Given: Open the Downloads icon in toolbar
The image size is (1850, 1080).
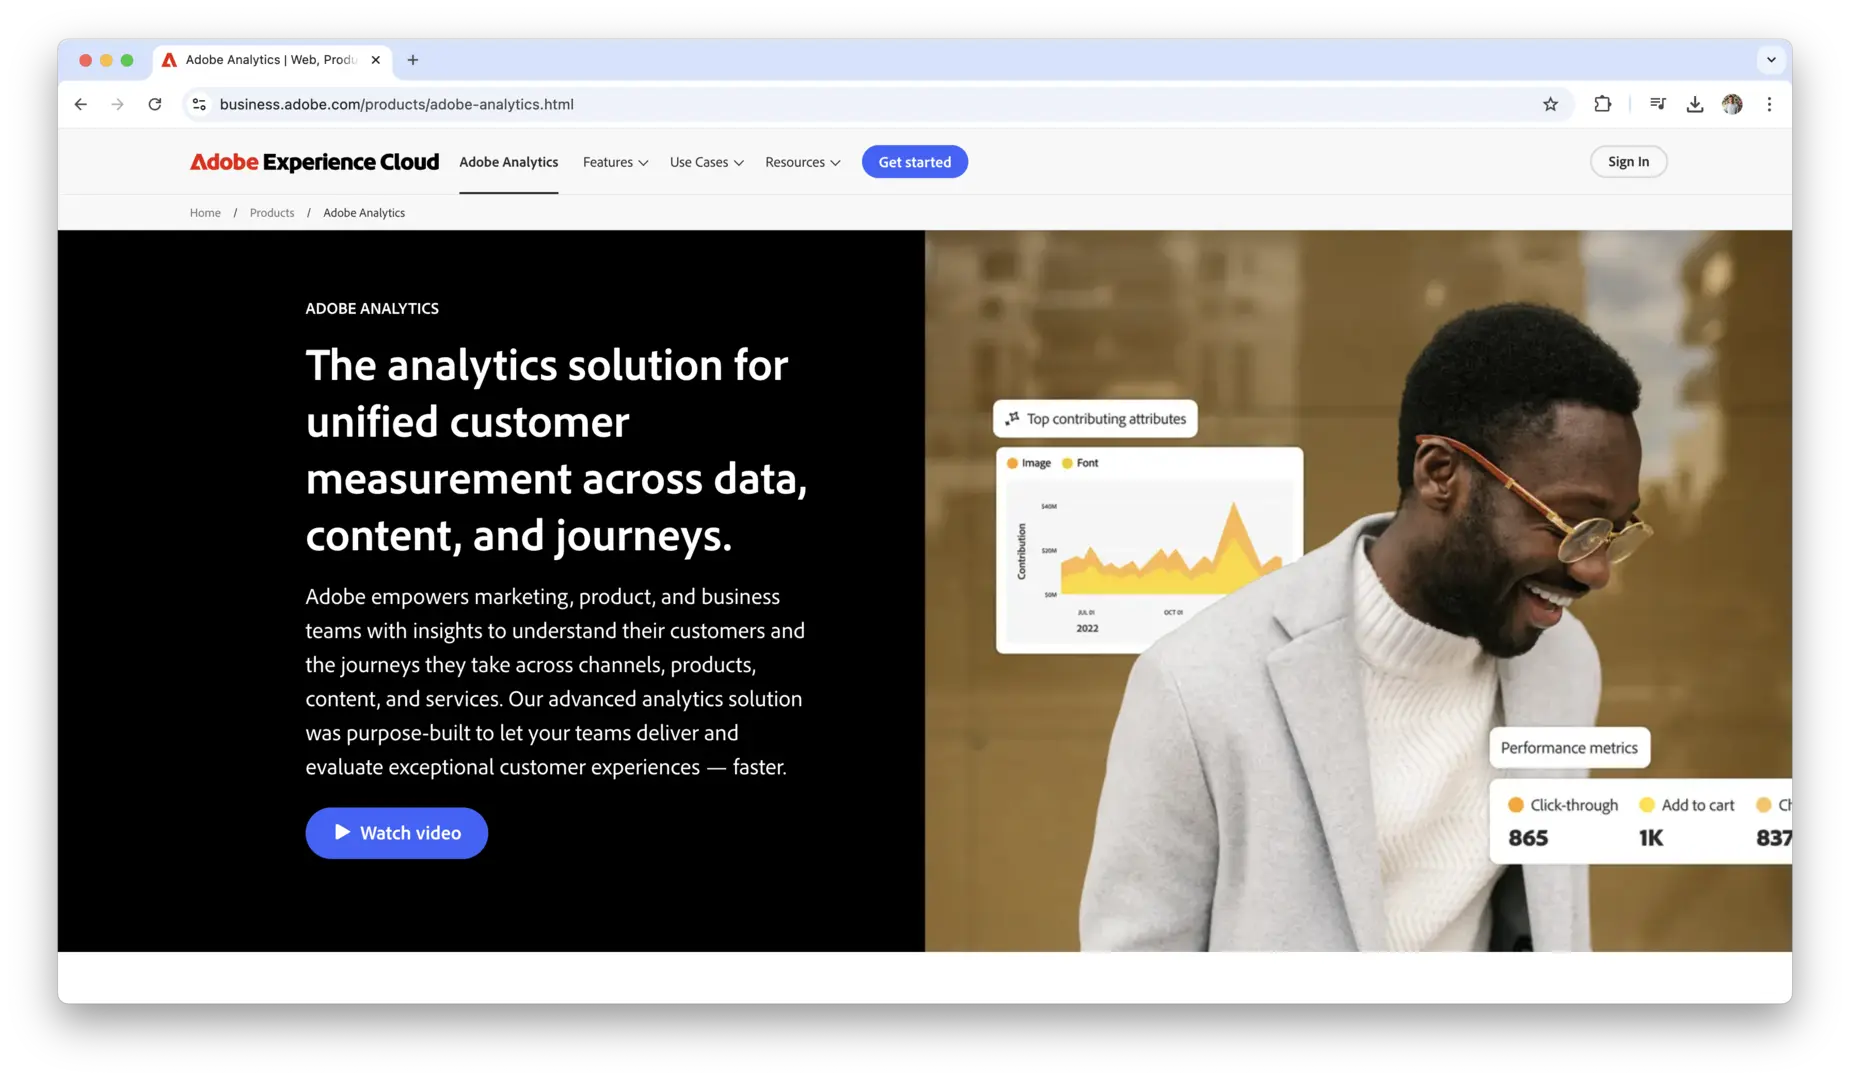Looking at the screenshot, I should (1695, 104).
